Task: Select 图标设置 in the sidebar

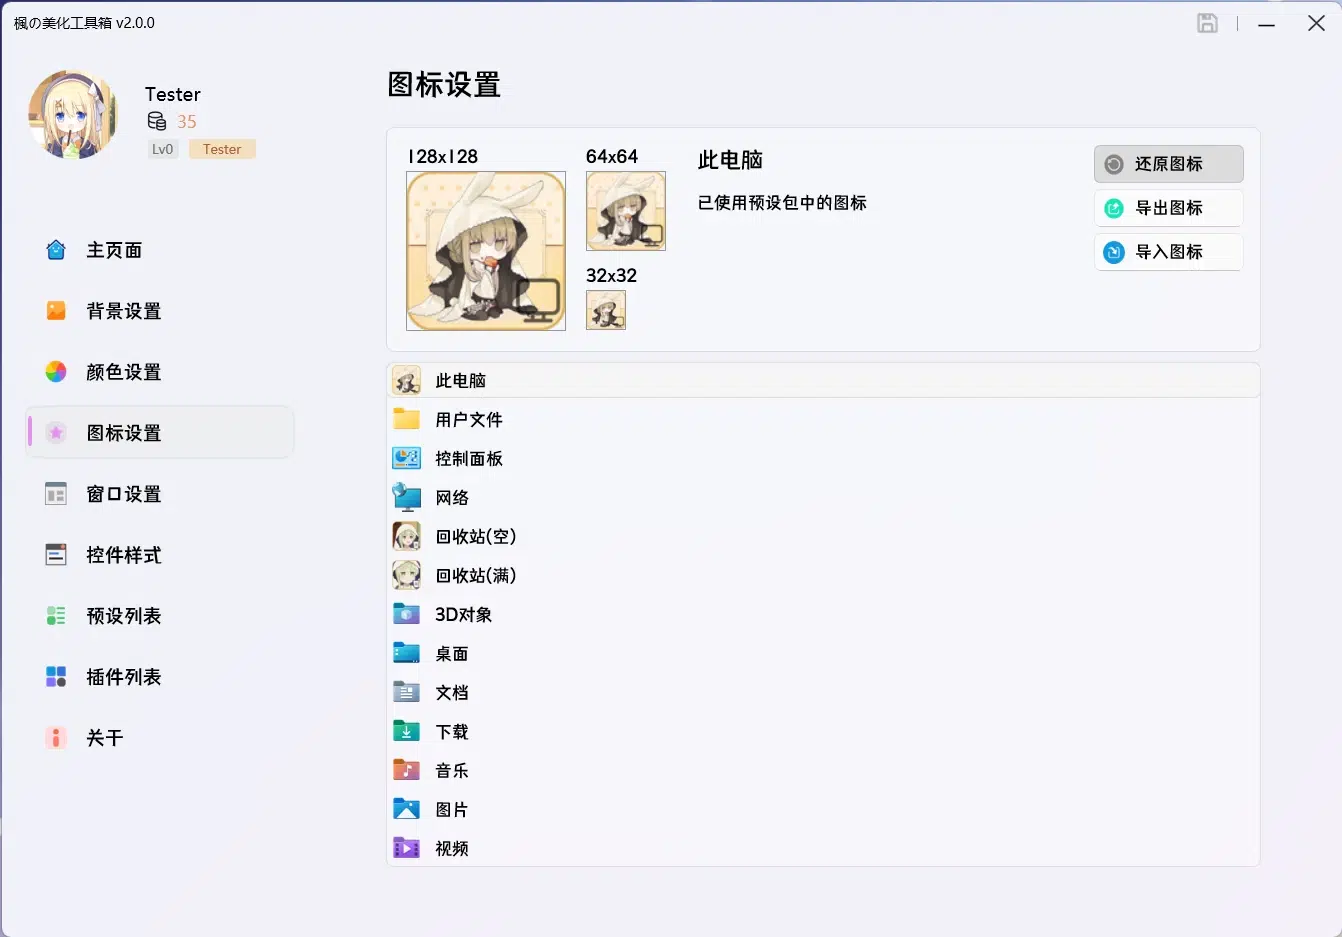Action: (160, 433)
